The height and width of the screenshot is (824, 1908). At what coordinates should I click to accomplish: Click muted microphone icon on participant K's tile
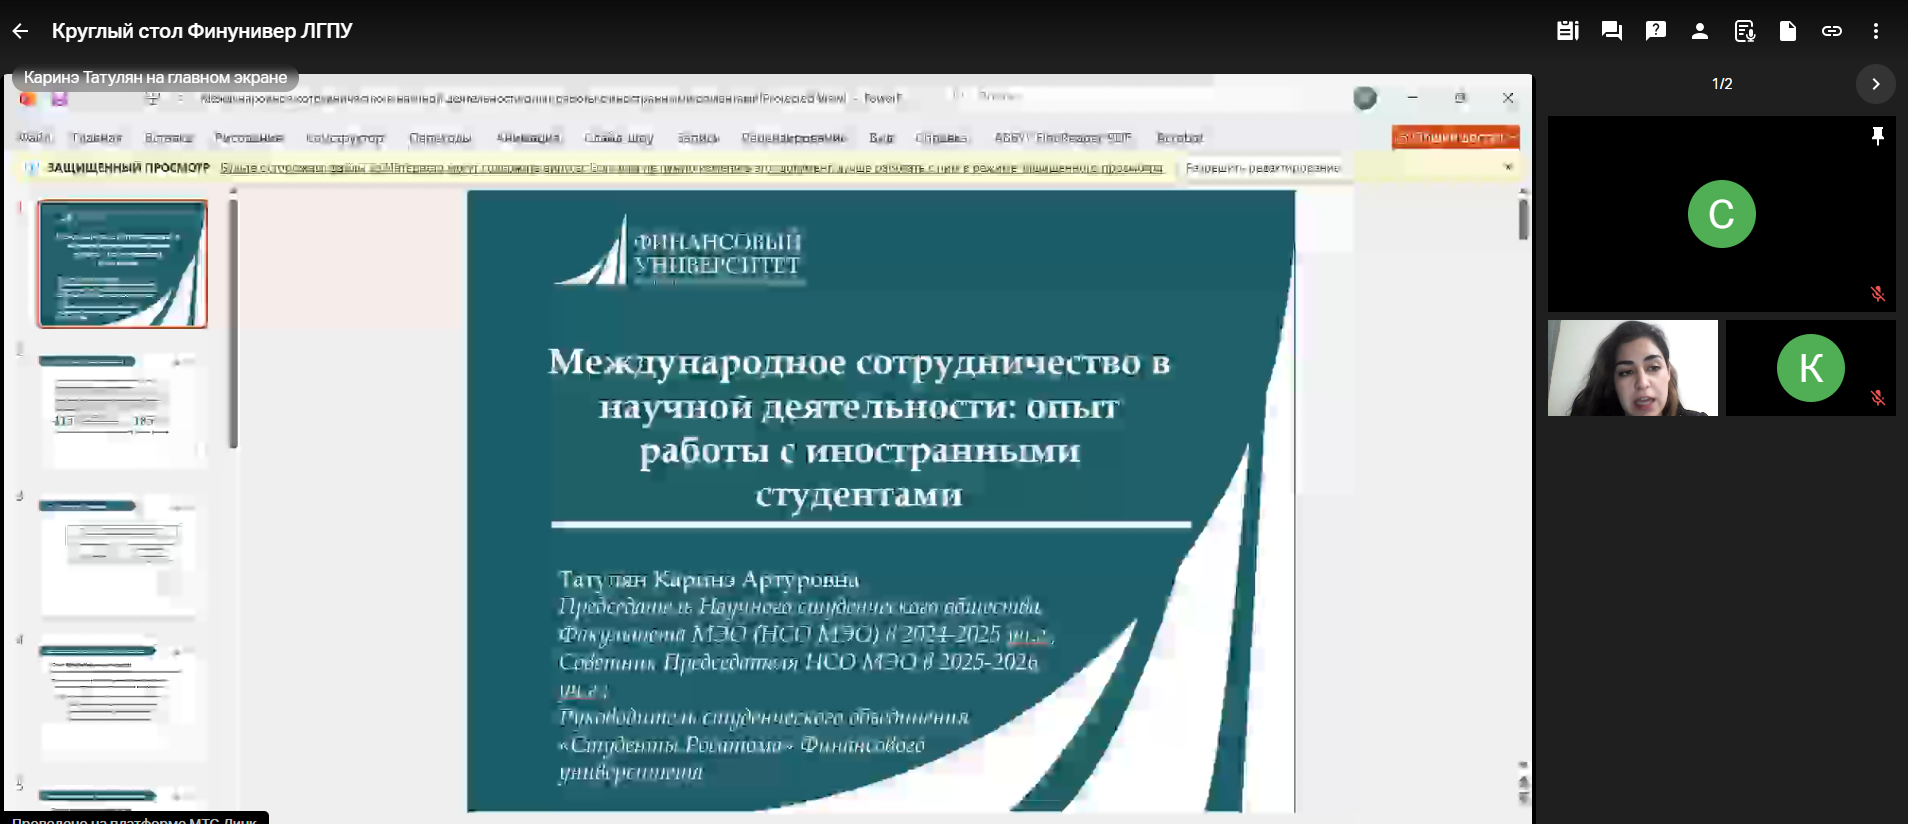[1877, 398]
